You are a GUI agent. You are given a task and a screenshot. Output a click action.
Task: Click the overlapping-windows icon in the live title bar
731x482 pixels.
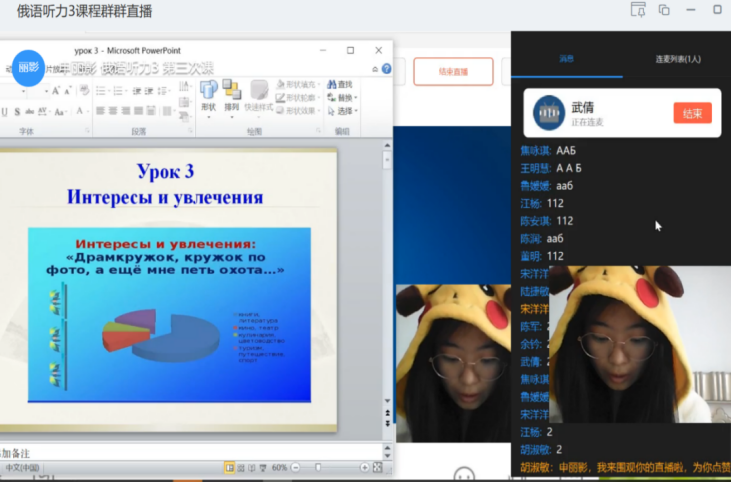click(664, 10)
